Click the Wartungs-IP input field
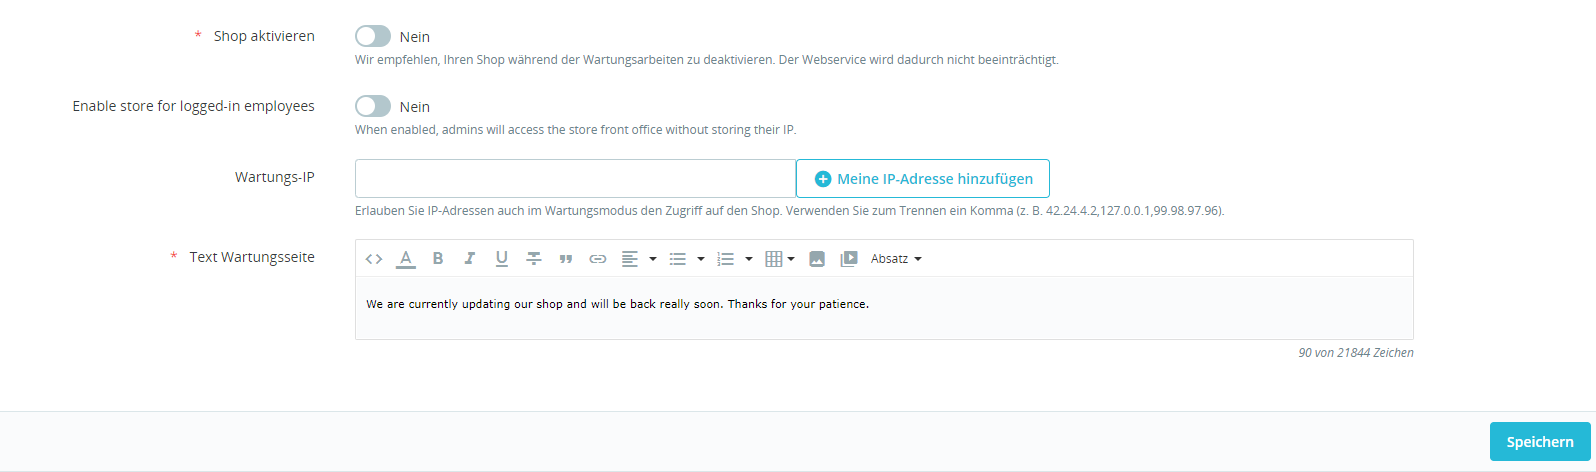This screenshot has width=1596, height=472. point(575,178)
